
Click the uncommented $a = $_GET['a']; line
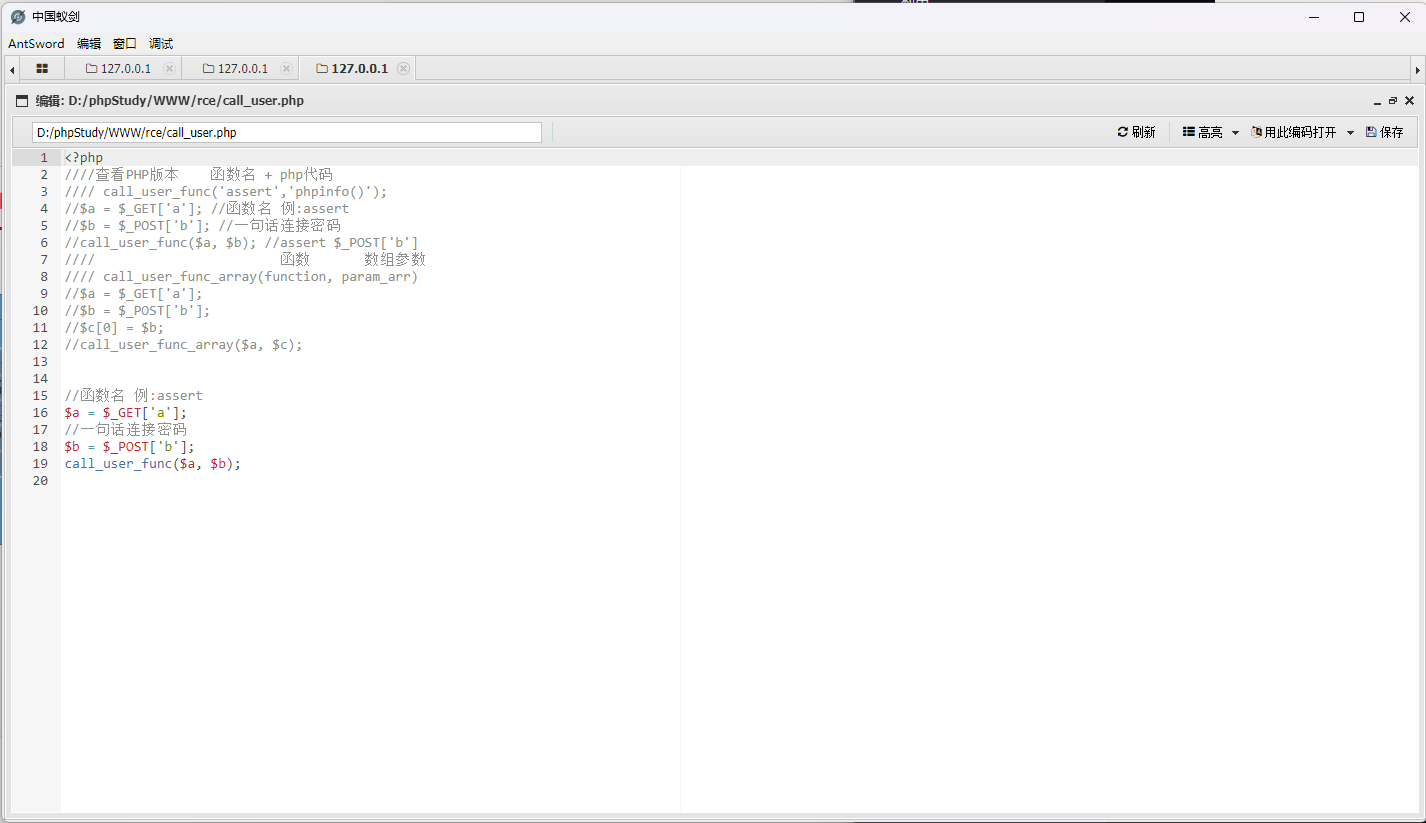tap(126, 413)
